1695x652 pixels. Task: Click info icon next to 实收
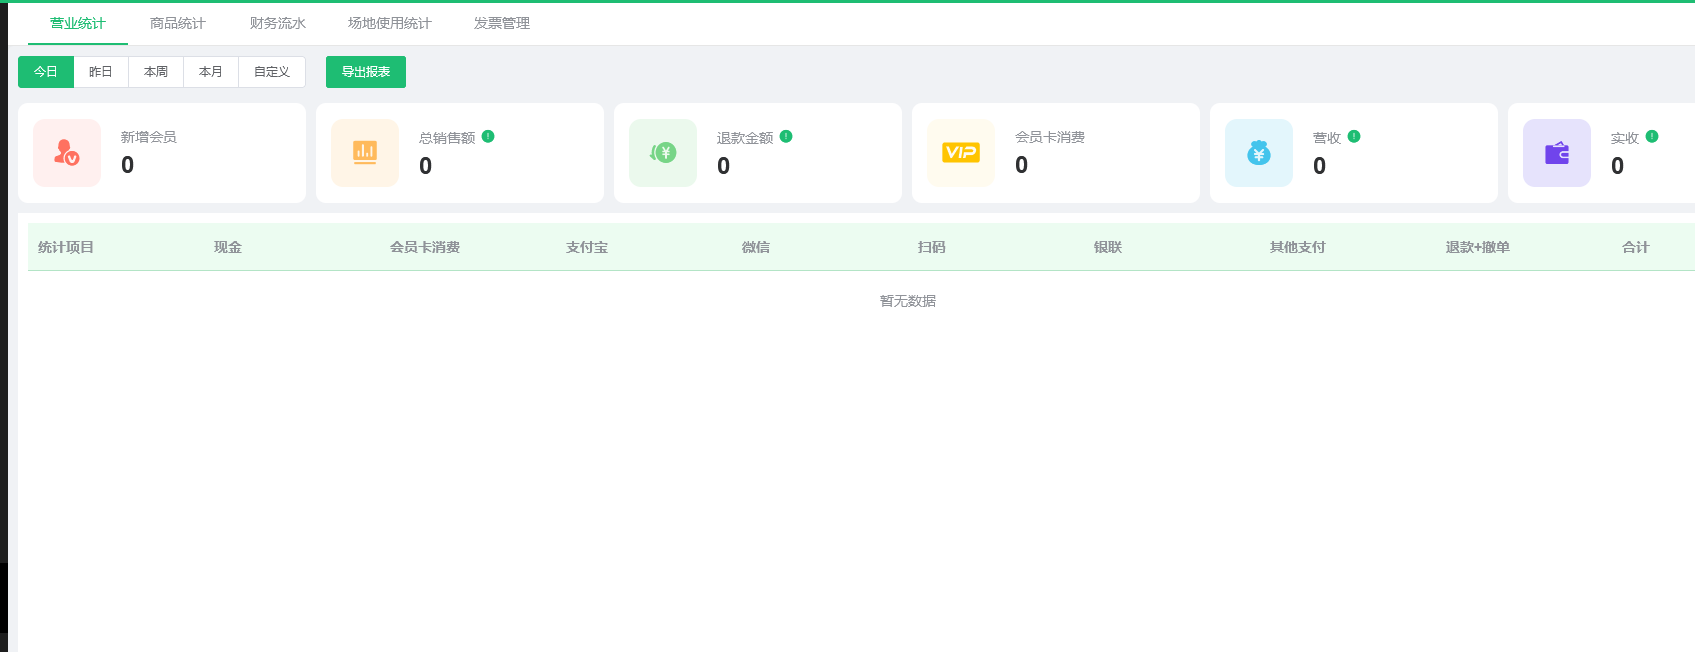1652,137
